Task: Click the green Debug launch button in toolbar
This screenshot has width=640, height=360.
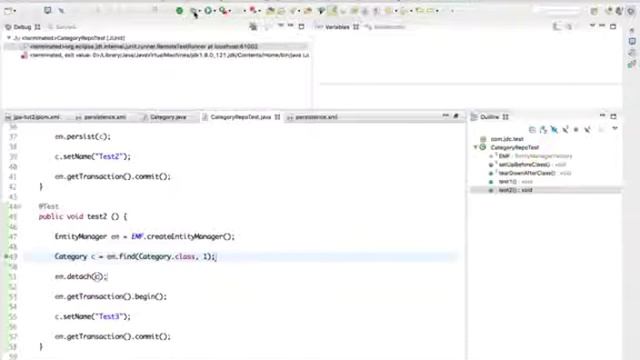Action: click(x=179, y=11)
